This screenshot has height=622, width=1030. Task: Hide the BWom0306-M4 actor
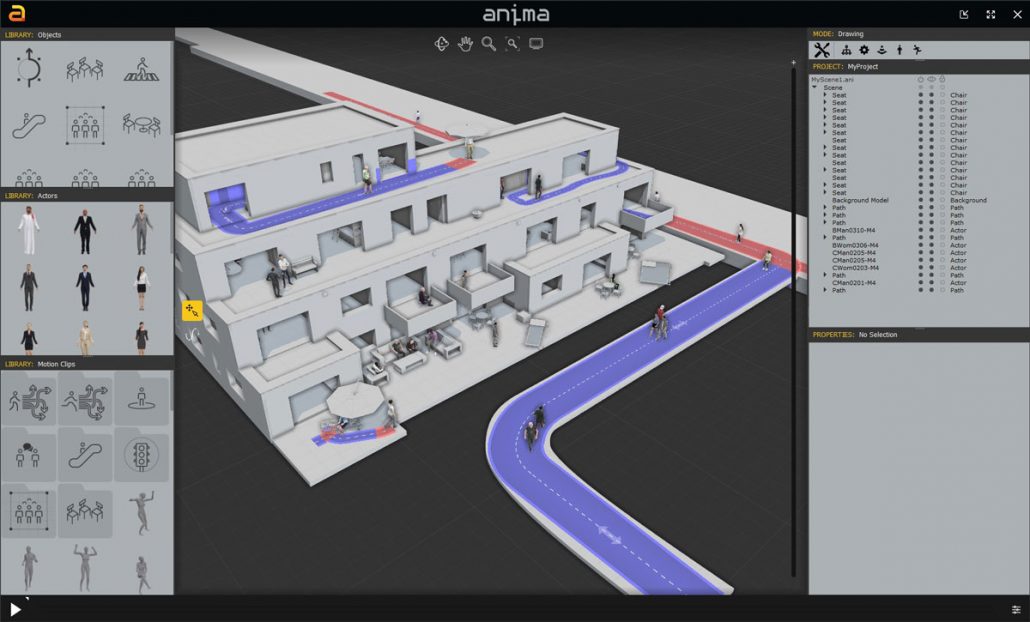pyautogui.click(x=931, y=246)
